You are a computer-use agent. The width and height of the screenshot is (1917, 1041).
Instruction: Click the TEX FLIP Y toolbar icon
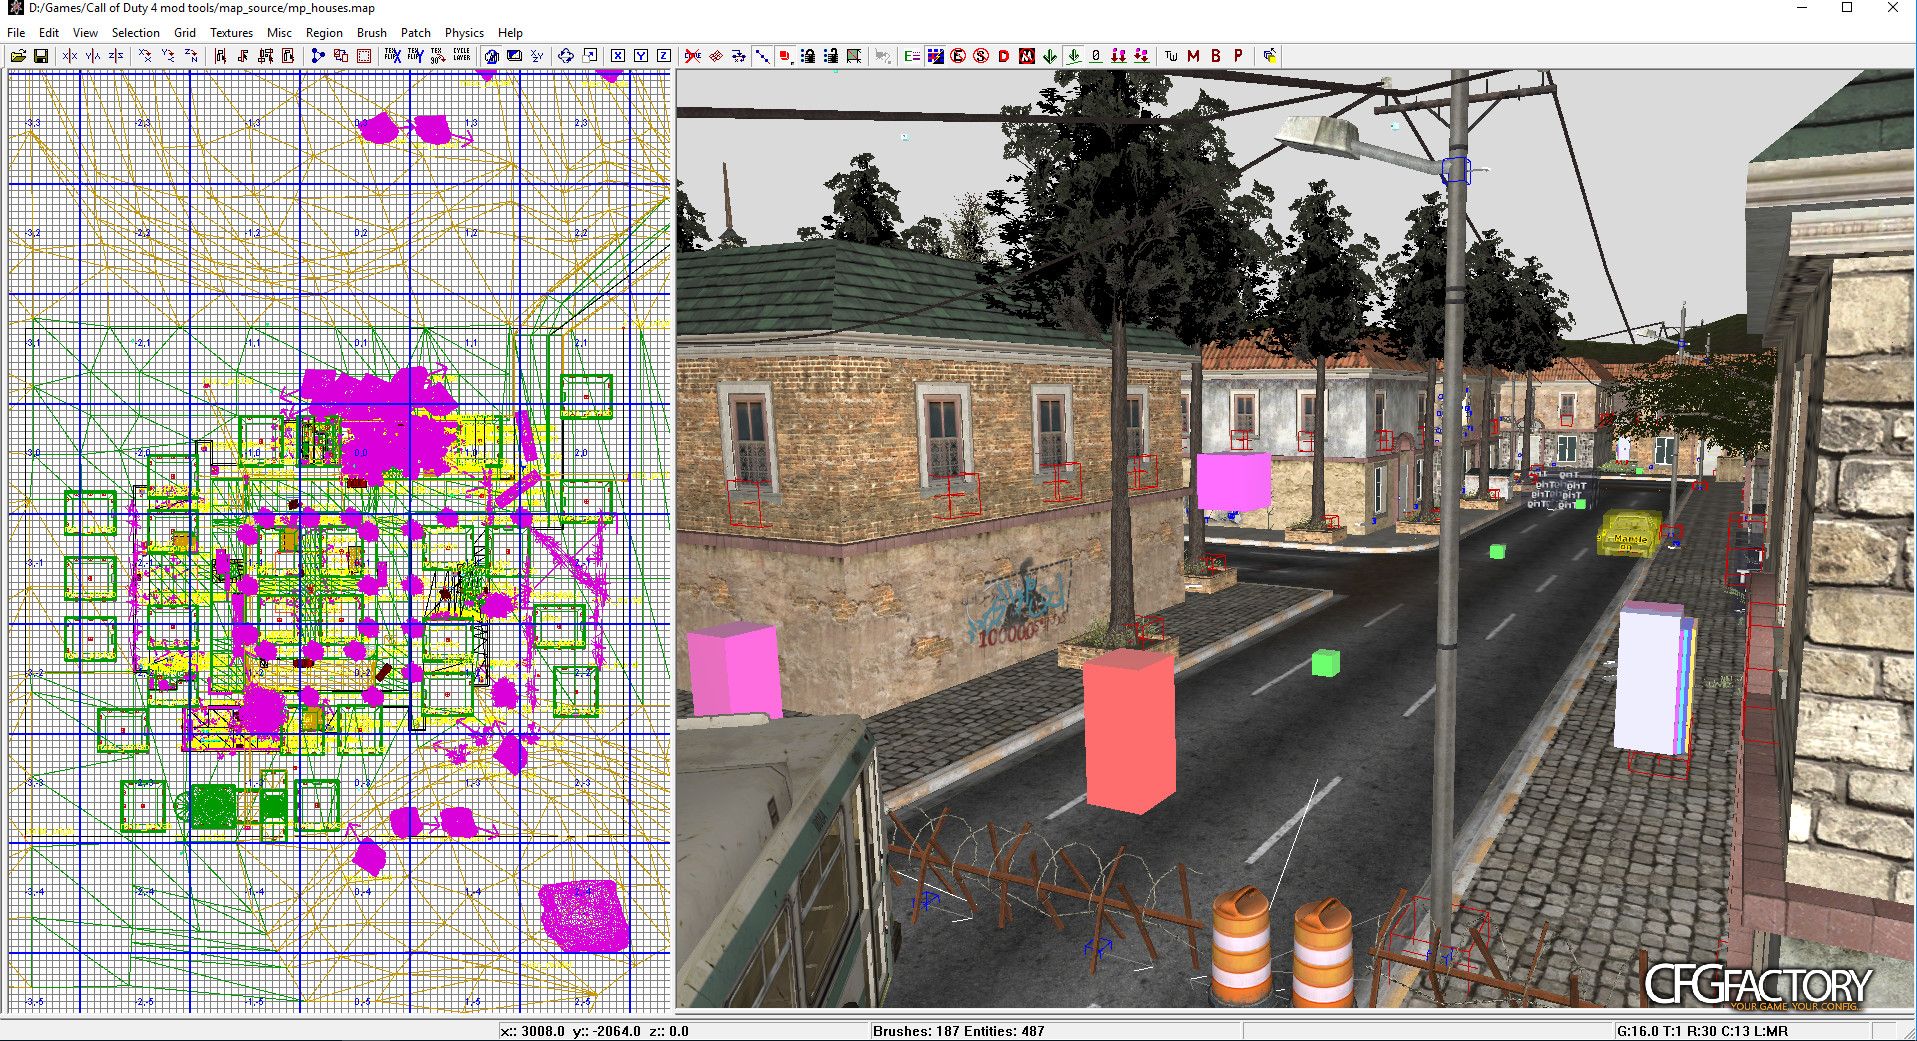pyautogui.click(x=415, y=56)
